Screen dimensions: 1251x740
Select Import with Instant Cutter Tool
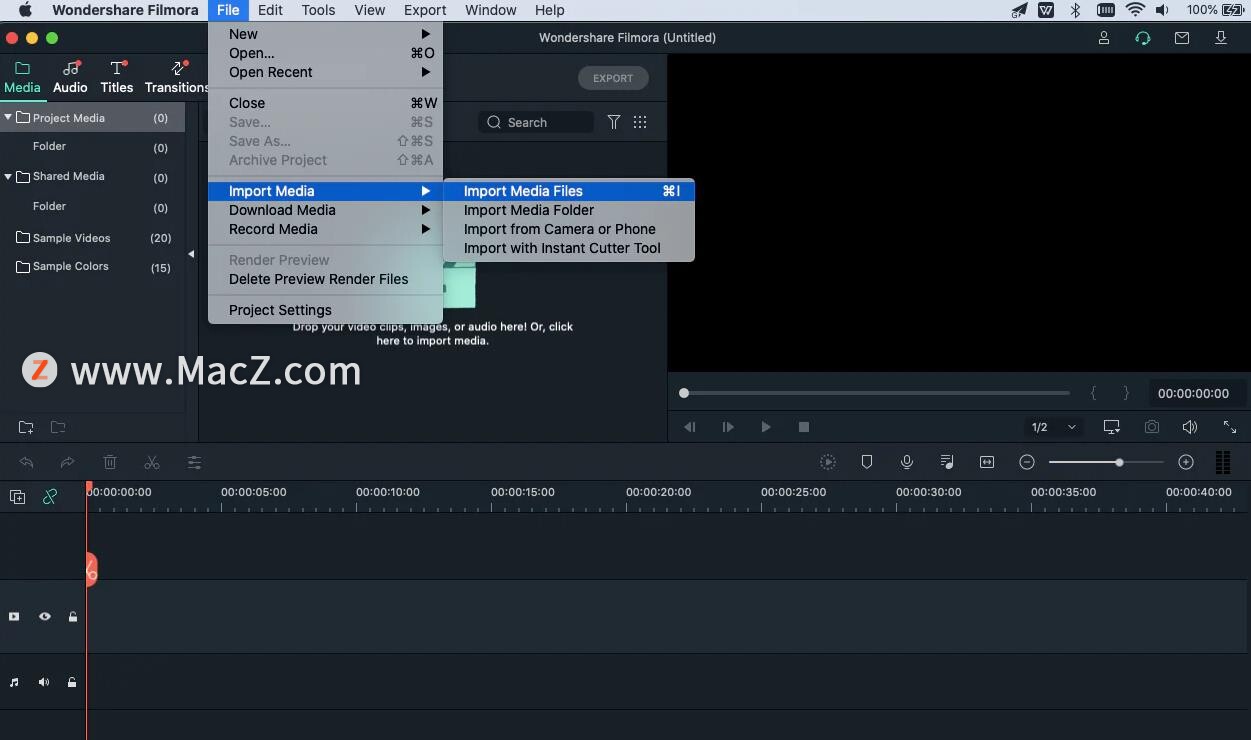[x=568, y=248]
